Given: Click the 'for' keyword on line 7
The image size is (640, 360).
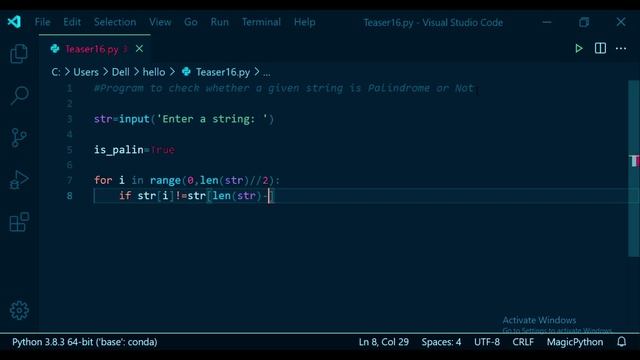Looking at the screenshot, I should pos(103,180).
